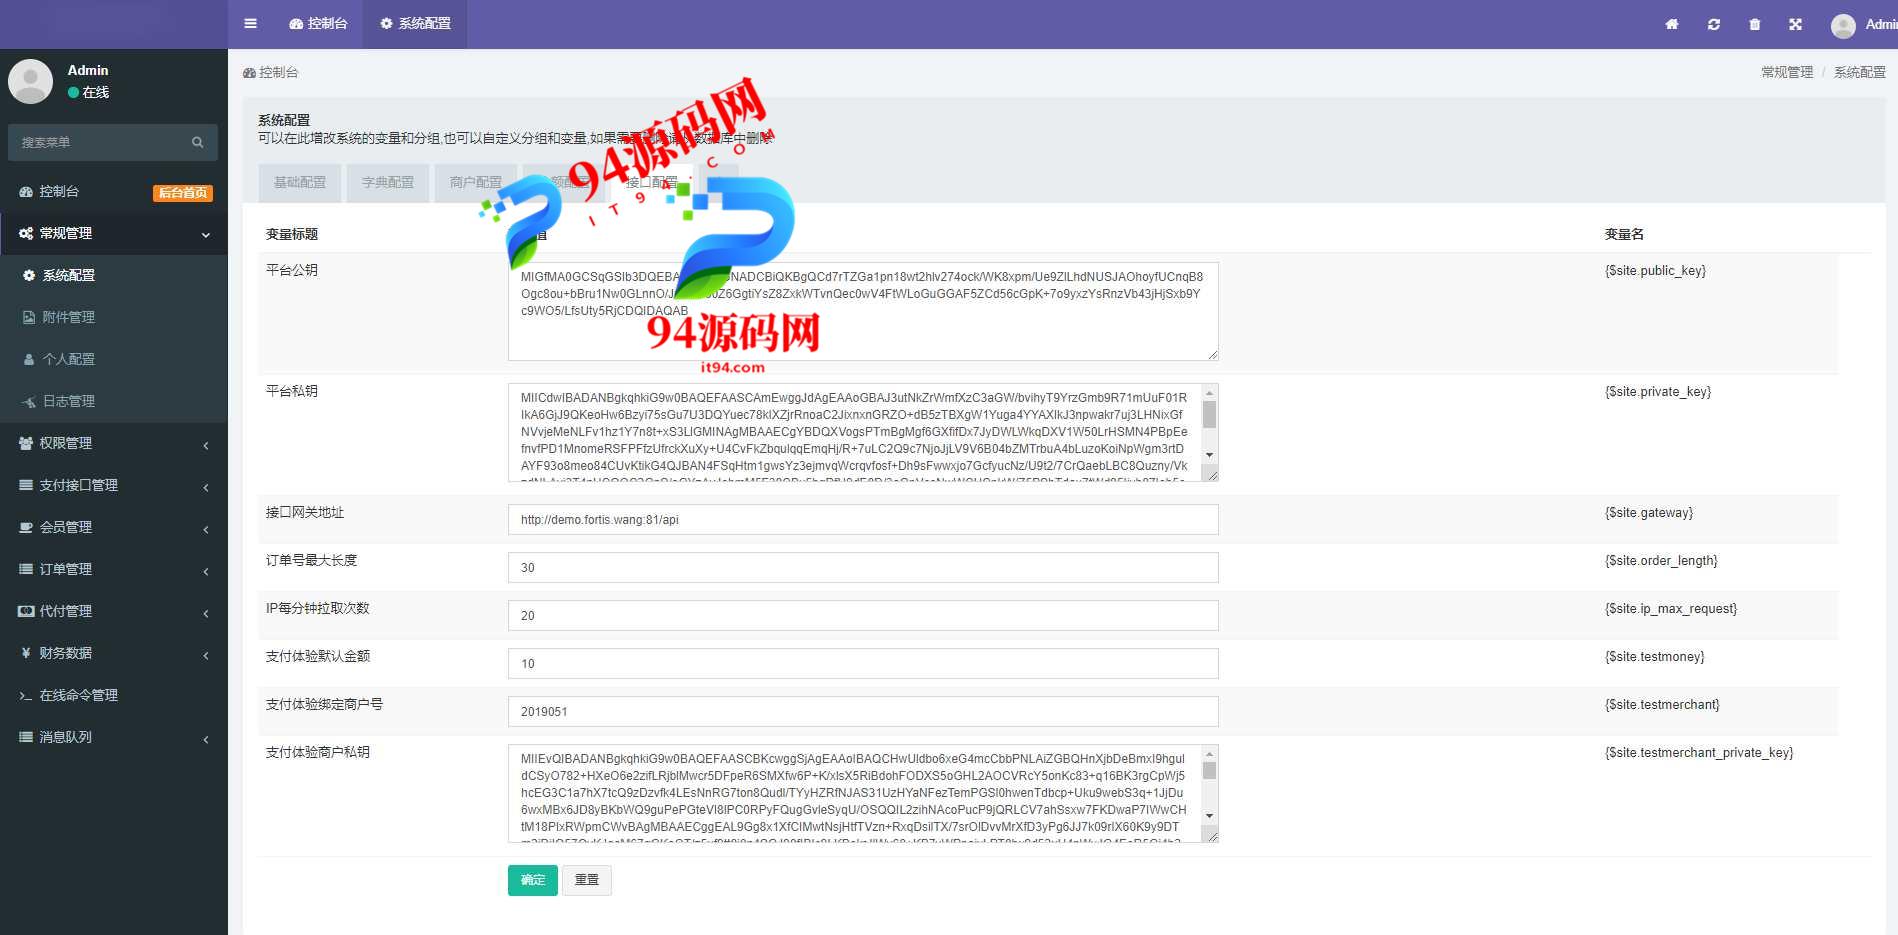The image size is (1898, 935).
Task: Click the {$site.public_key} variable name
Action: tap(1655, 270)
